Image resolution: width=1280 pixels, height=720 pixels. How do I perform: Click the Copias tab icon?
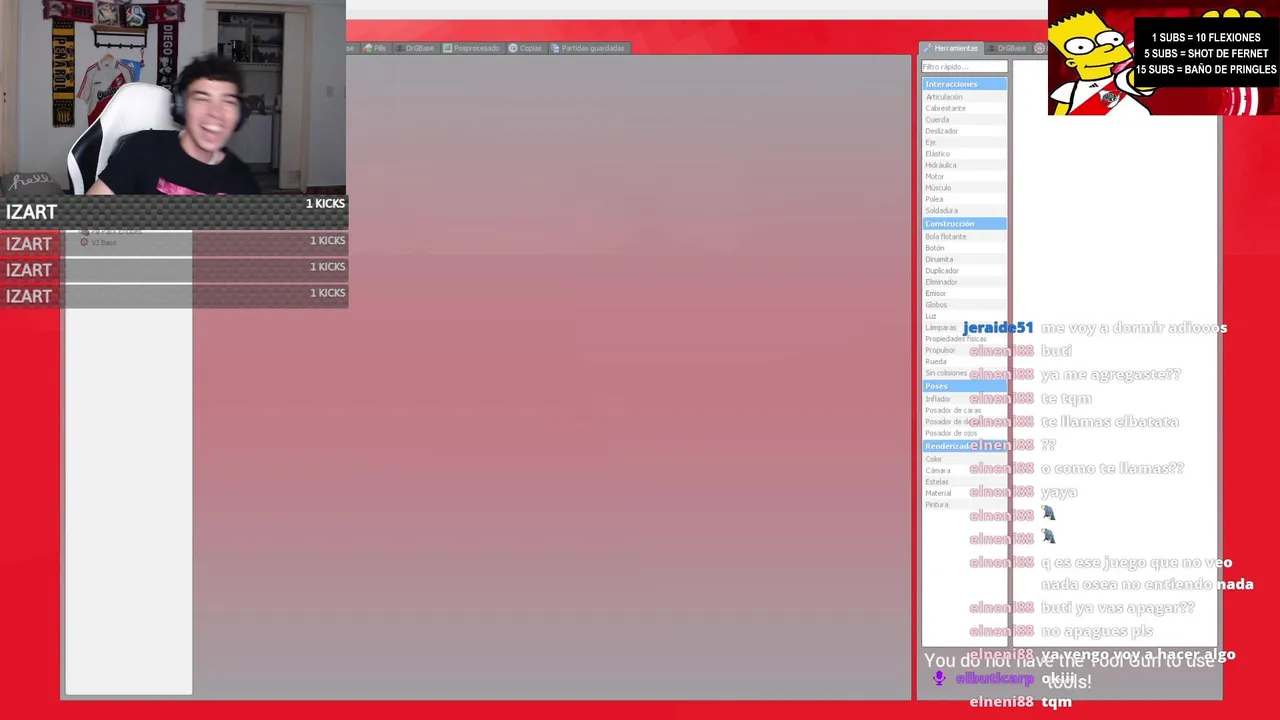513,48
